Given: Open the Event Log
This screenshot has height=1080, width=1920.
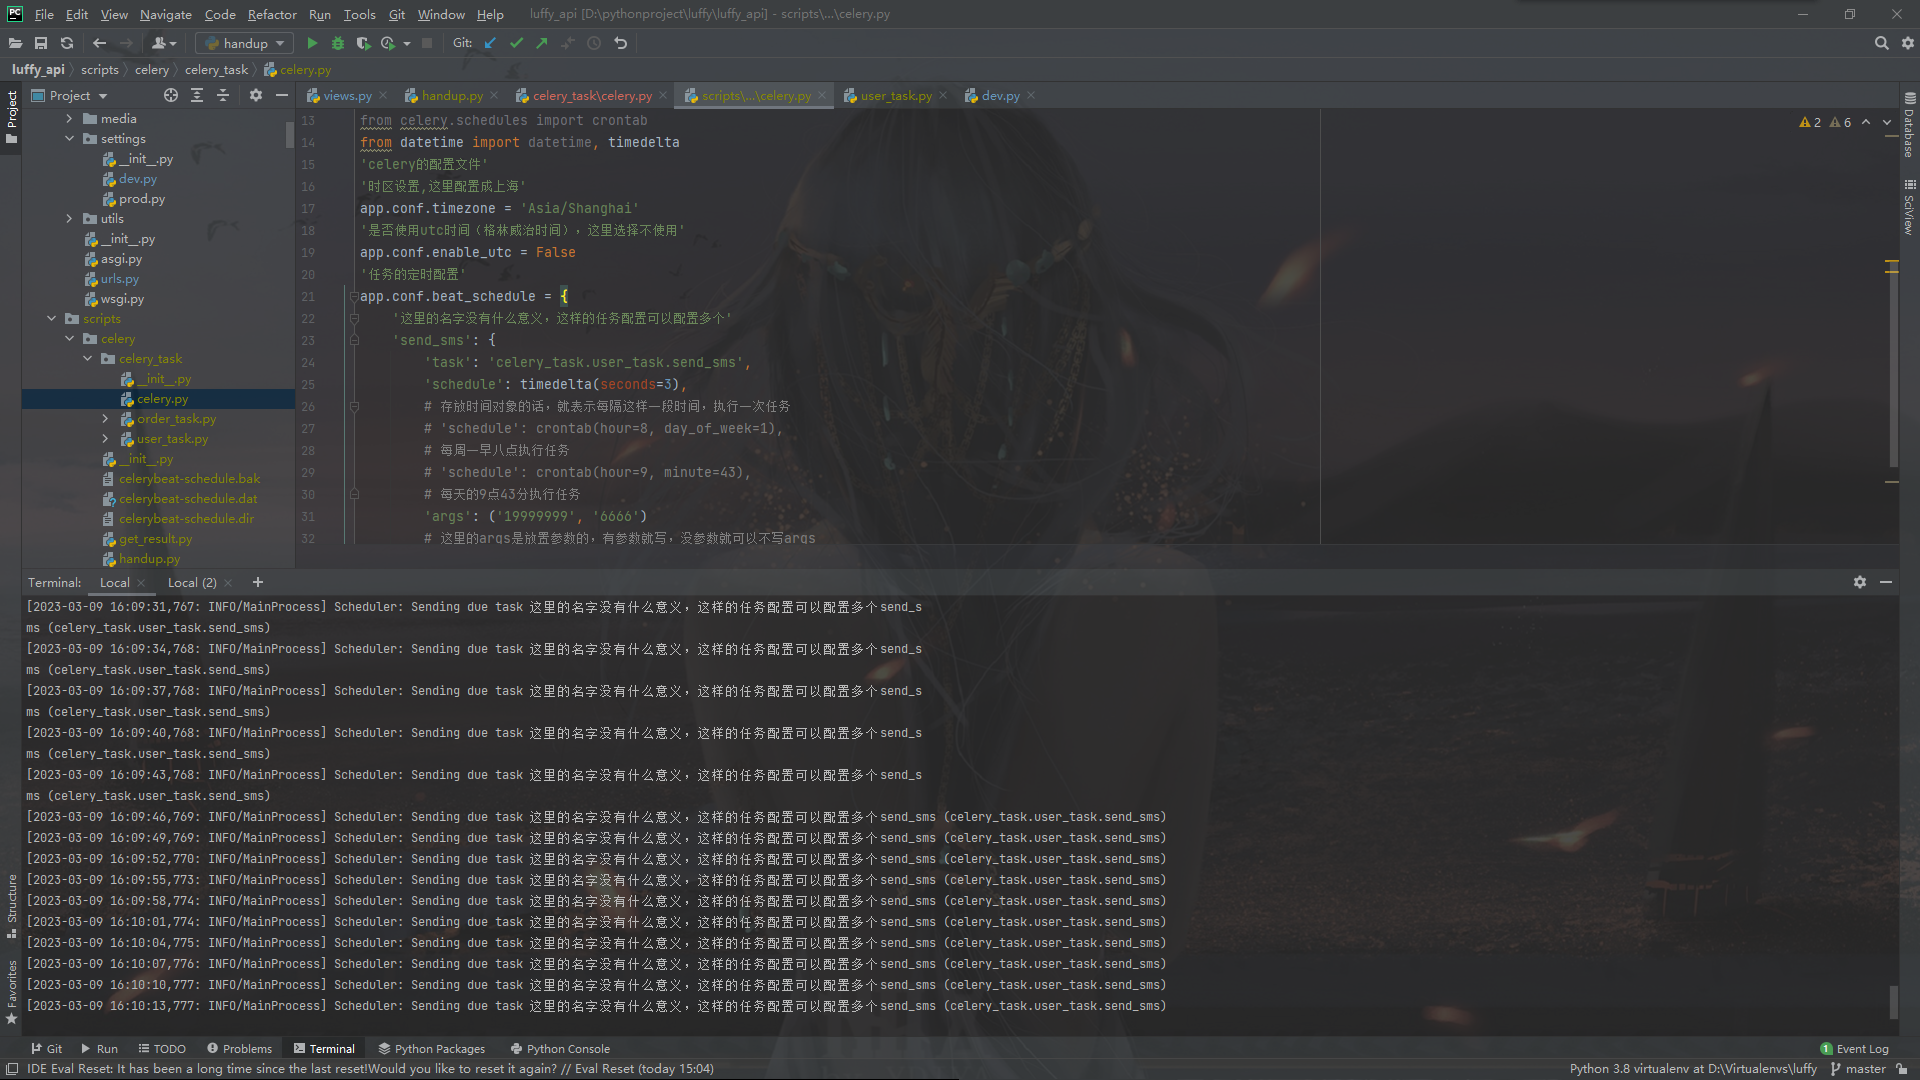Looking at the screenshot, I should (1855, 1048).
